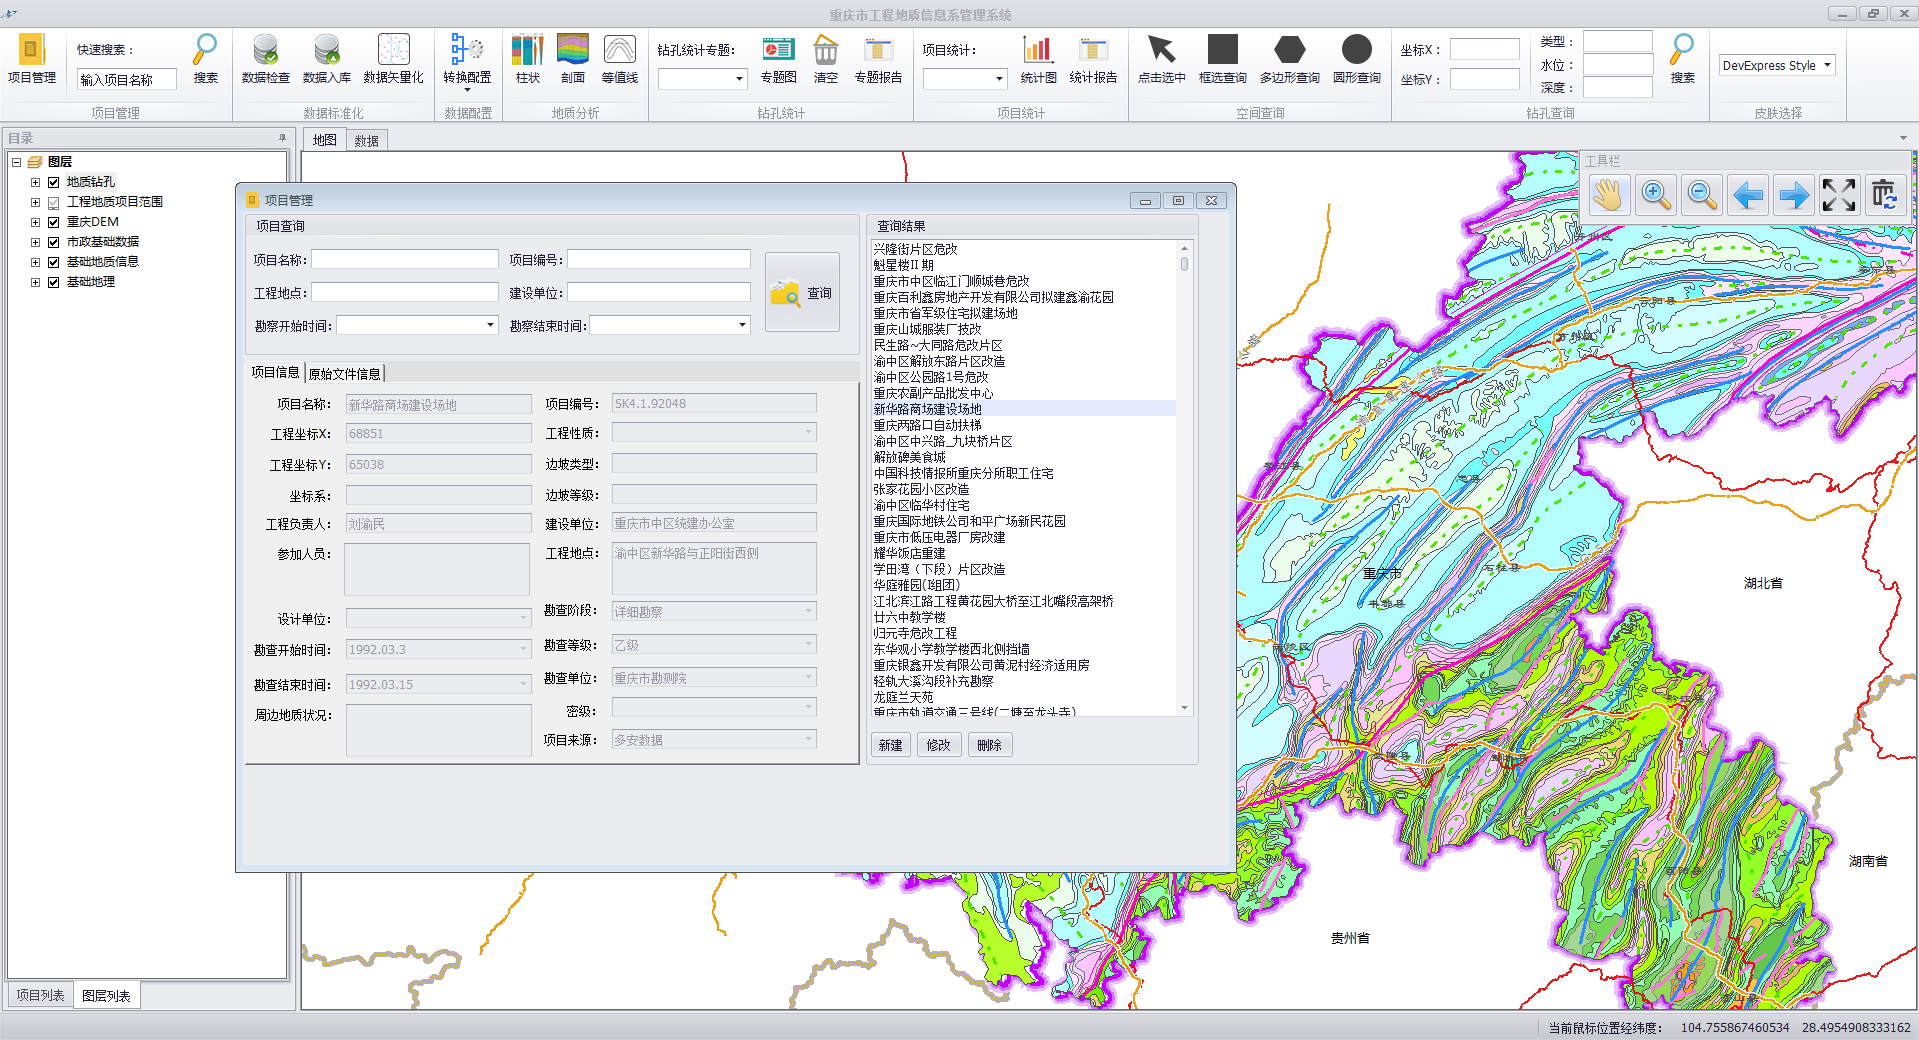The width and height of the screenshot is (1919, 1040).
Task: Switch to the 数据 tab
Action: coord(366,141)
